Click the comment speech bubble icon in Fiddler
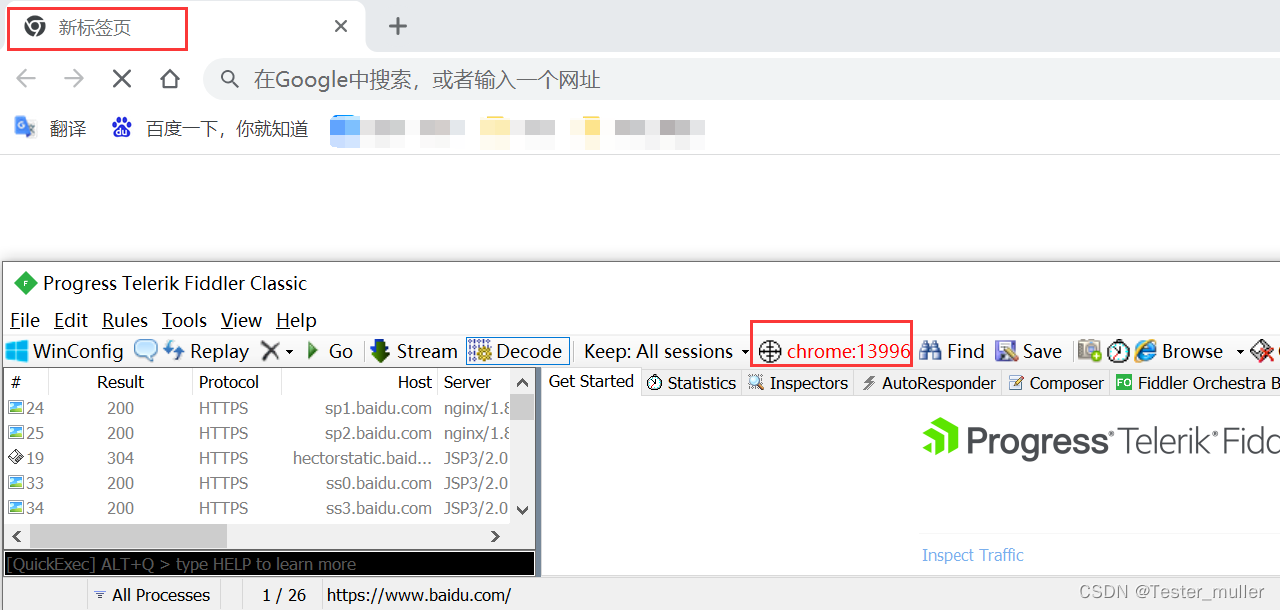Viewport: 1280px width, 610px height. 145,351
